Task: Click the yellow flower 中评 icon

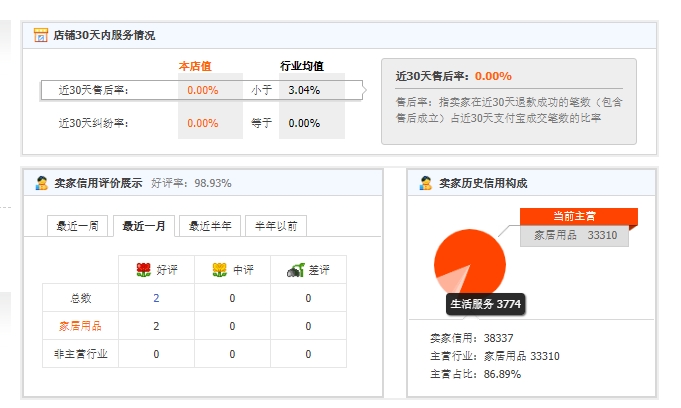Action: click(x=219, y=270)
